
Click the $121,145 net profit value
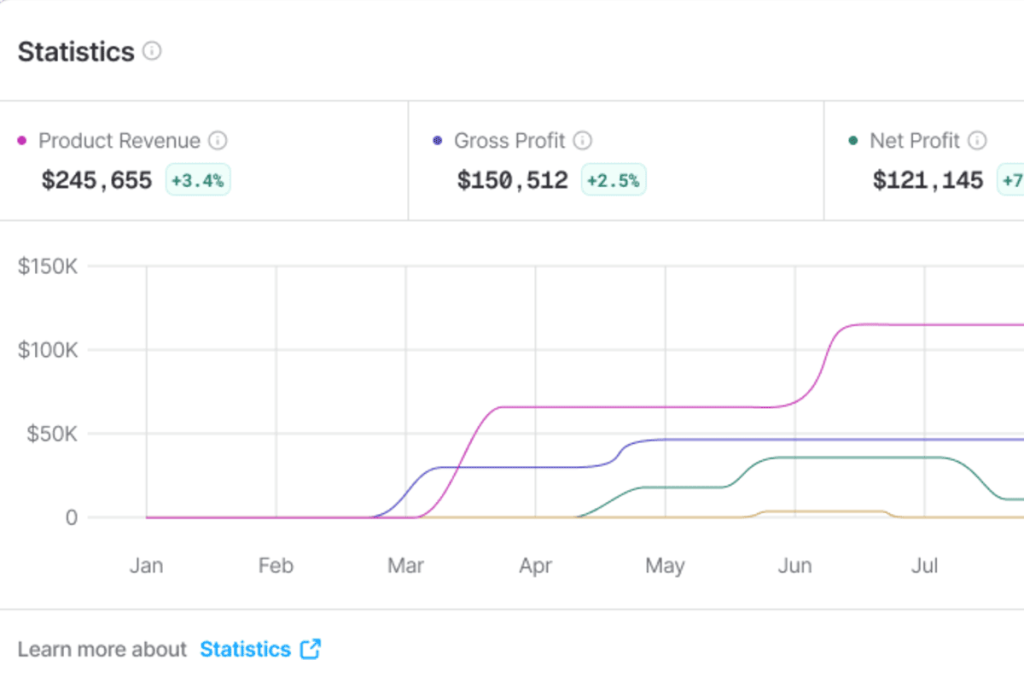coord(928,181)
